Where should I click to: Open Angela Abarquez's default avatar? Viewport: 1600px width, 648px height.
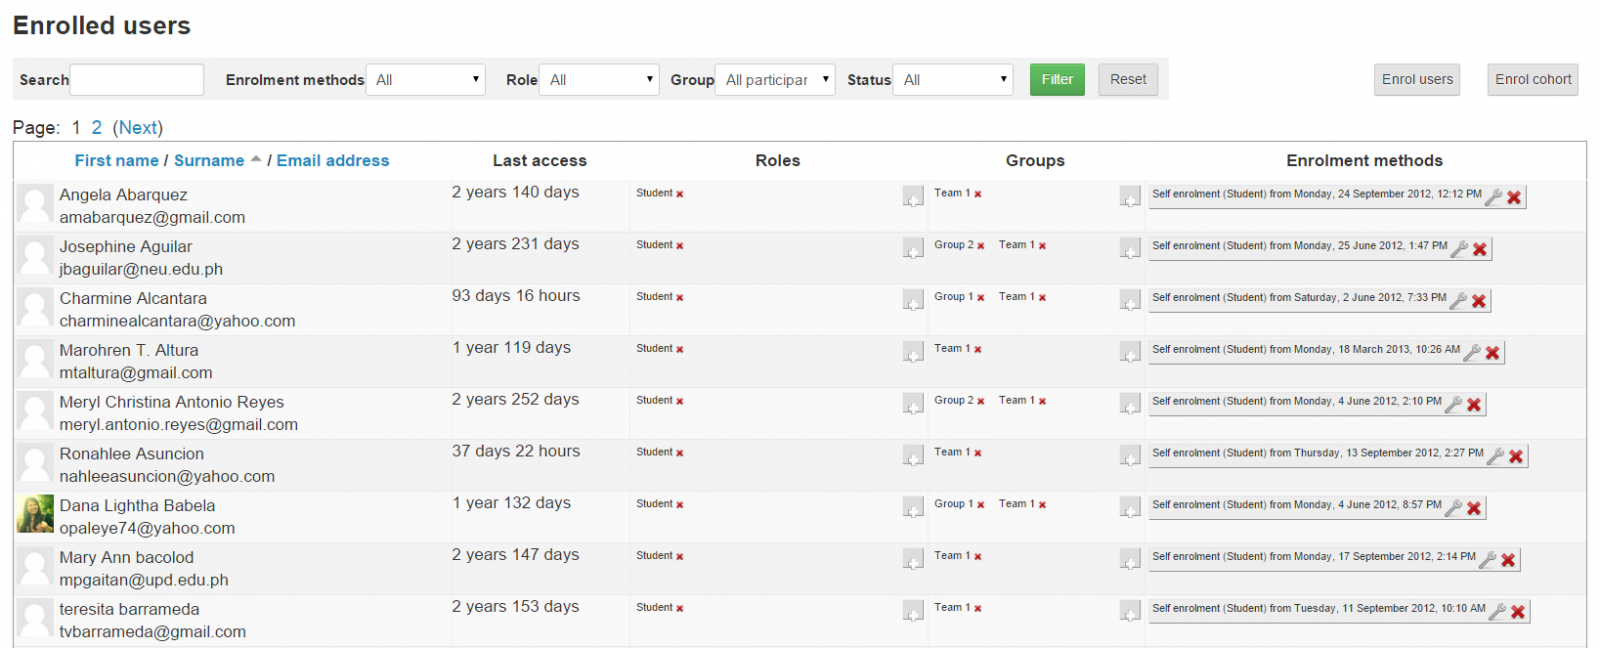point(35,203)
